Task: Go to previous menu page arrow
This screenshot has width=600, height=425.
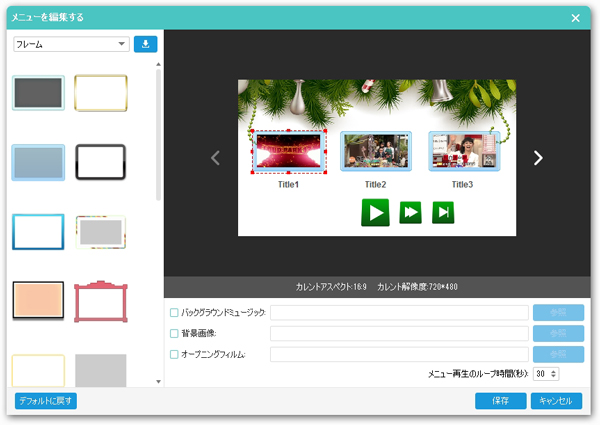Action: click(x=214, y=157)
